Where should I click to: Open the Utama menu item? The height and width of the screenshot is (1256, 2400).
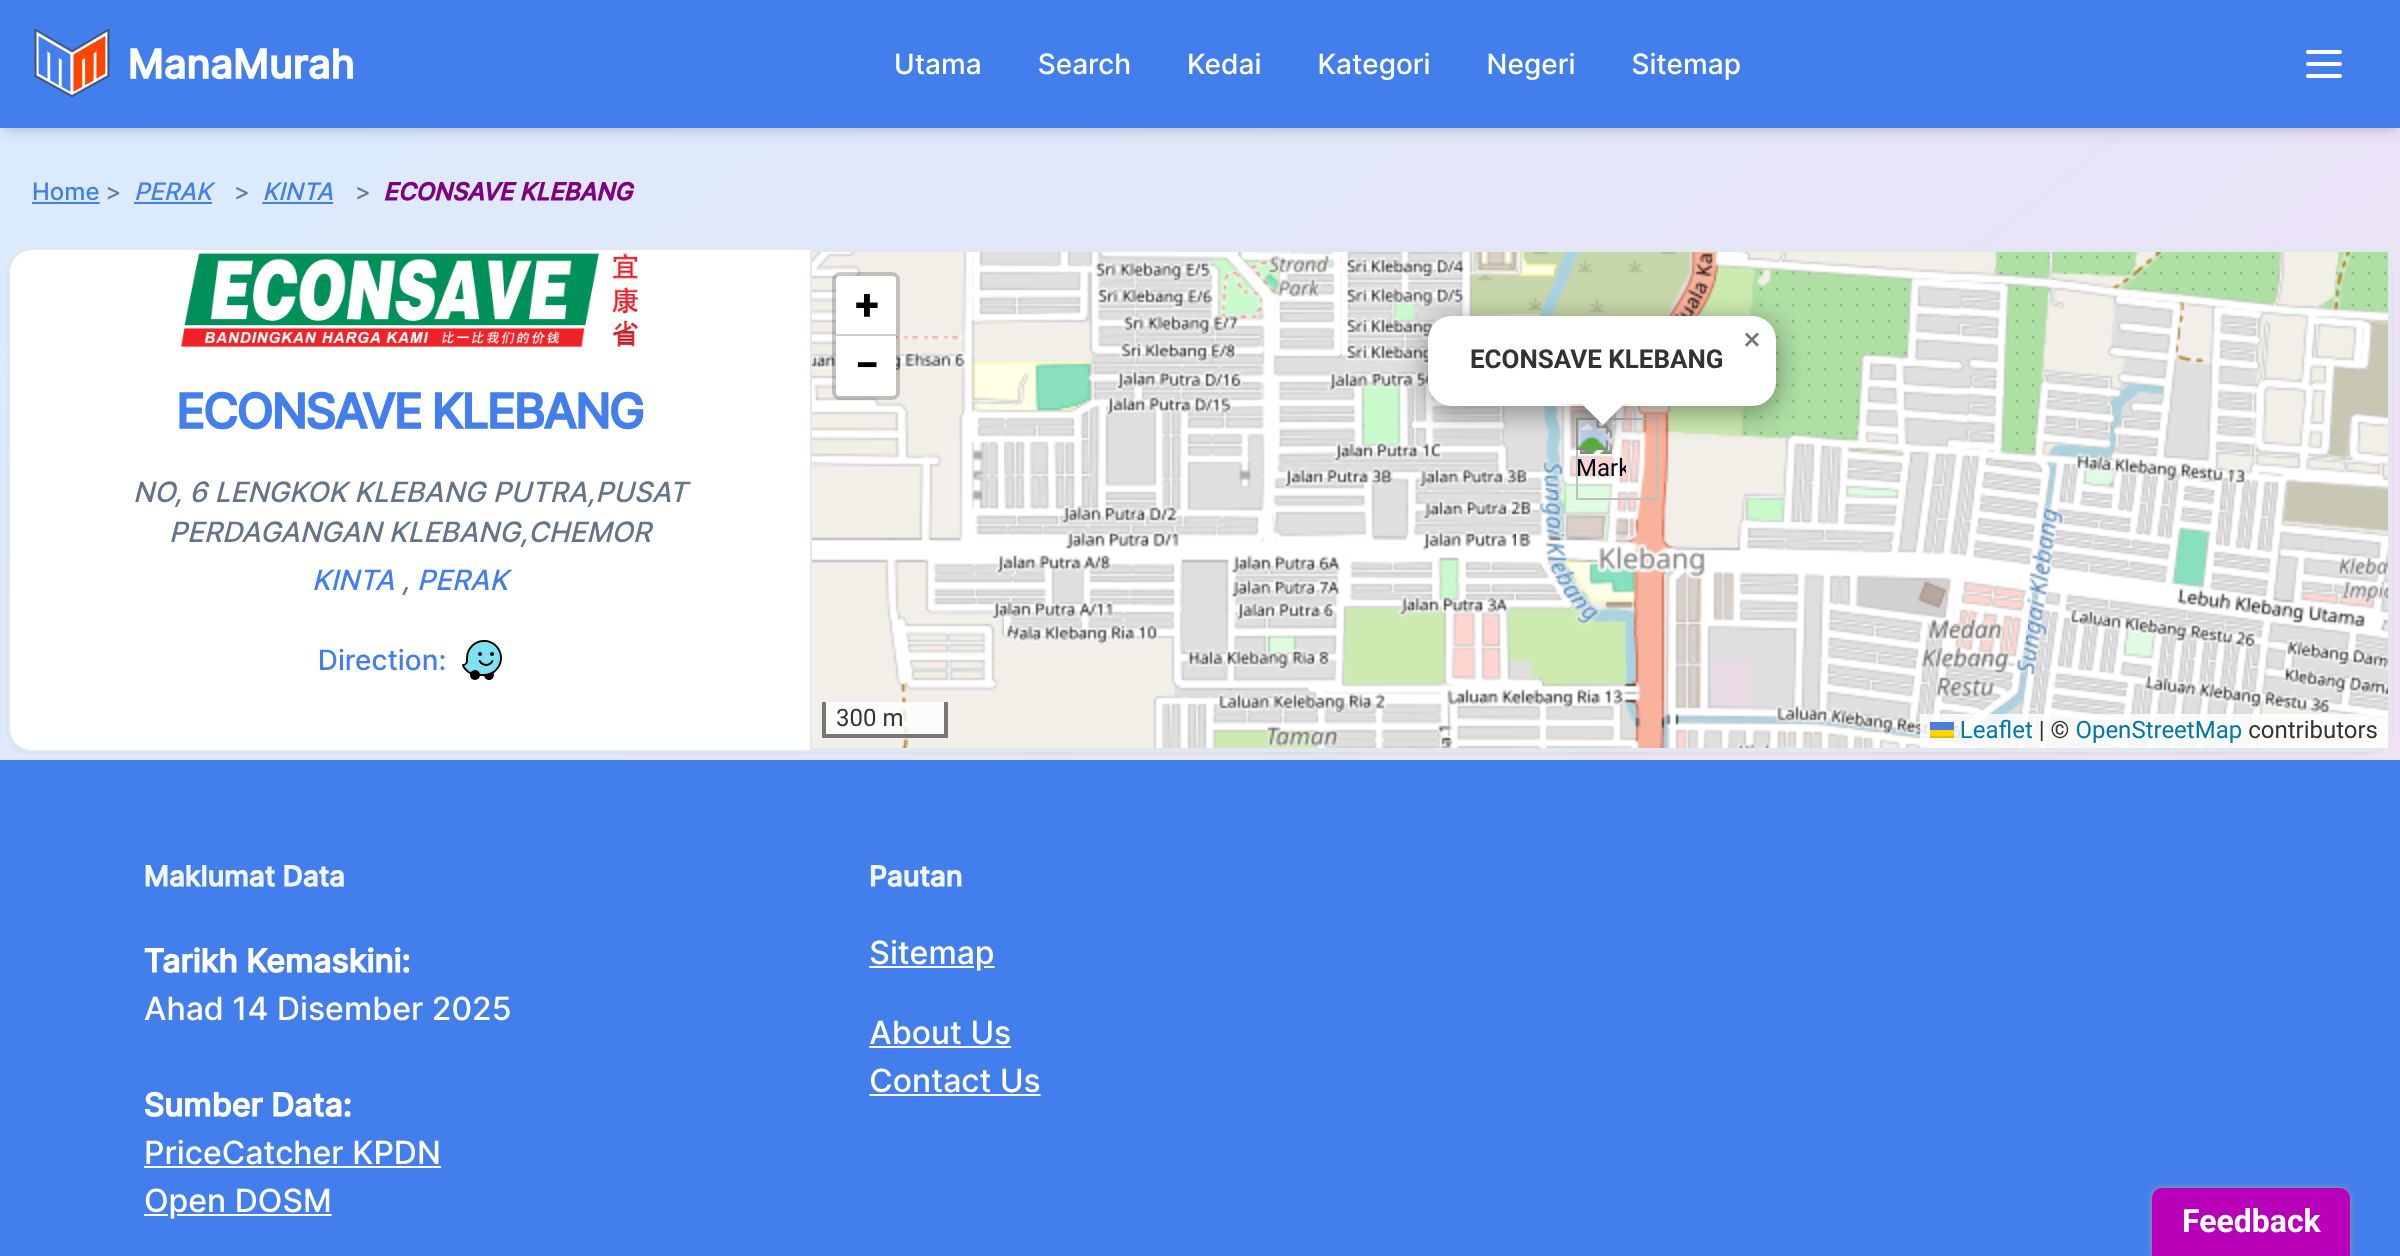[937, 64]
